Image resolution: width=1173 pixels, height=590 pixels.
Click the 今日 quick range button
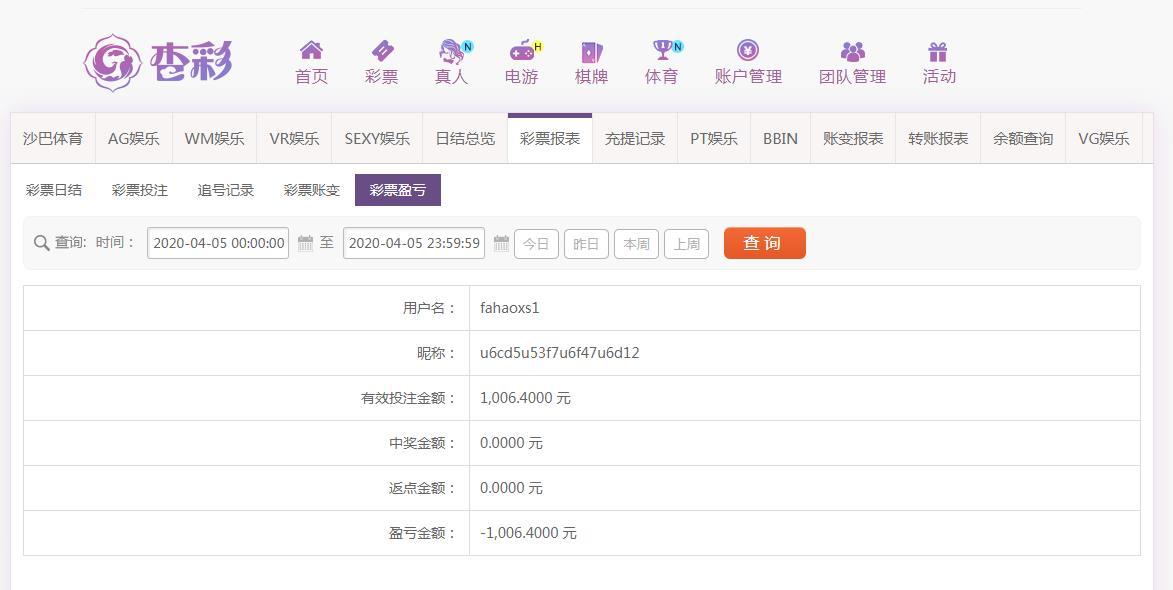(536, 244)
